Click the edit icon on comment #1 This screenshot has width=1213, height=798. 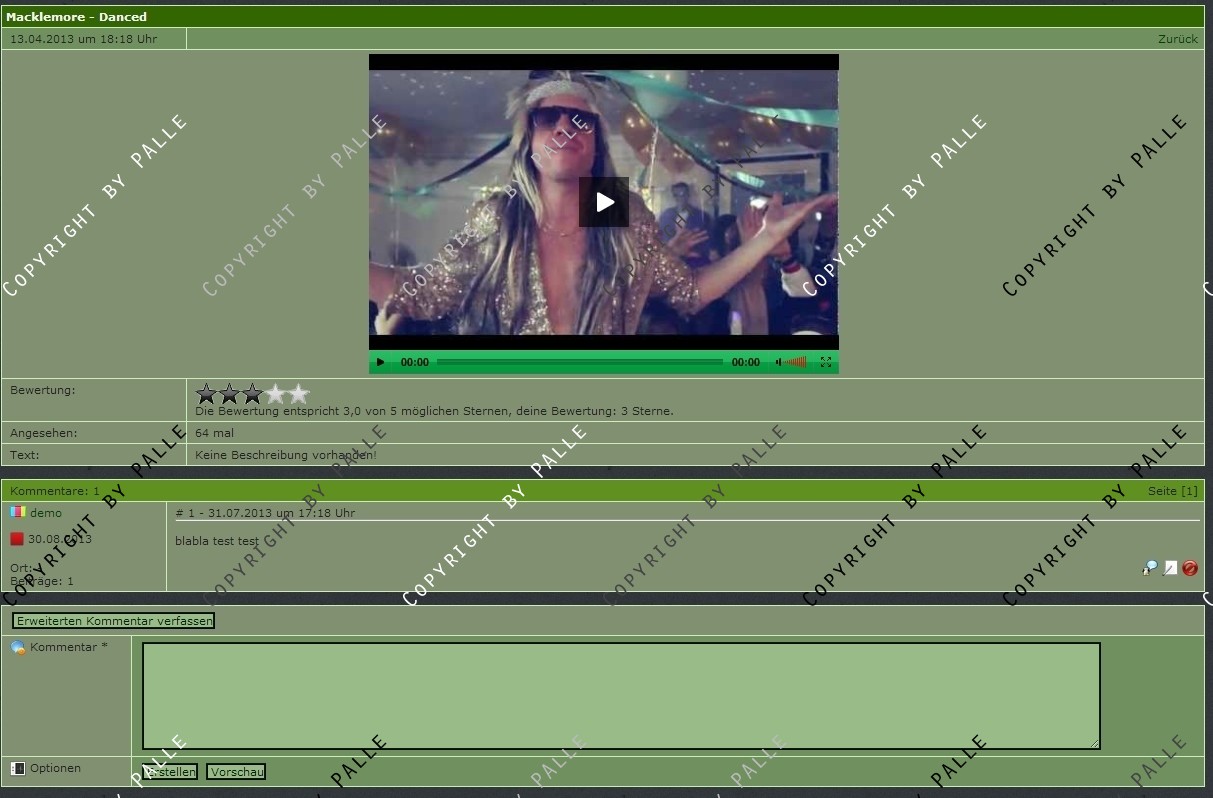1170,568
